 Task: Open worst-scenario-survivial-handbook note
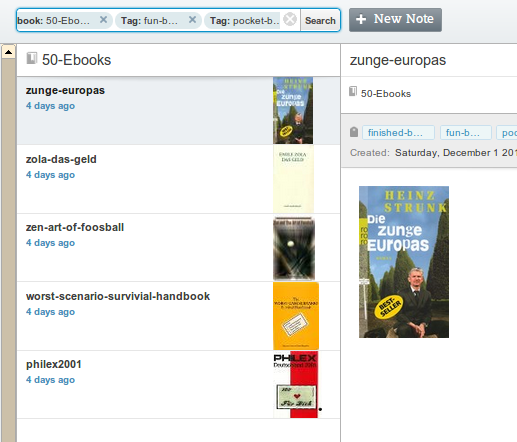click(178, 316)
